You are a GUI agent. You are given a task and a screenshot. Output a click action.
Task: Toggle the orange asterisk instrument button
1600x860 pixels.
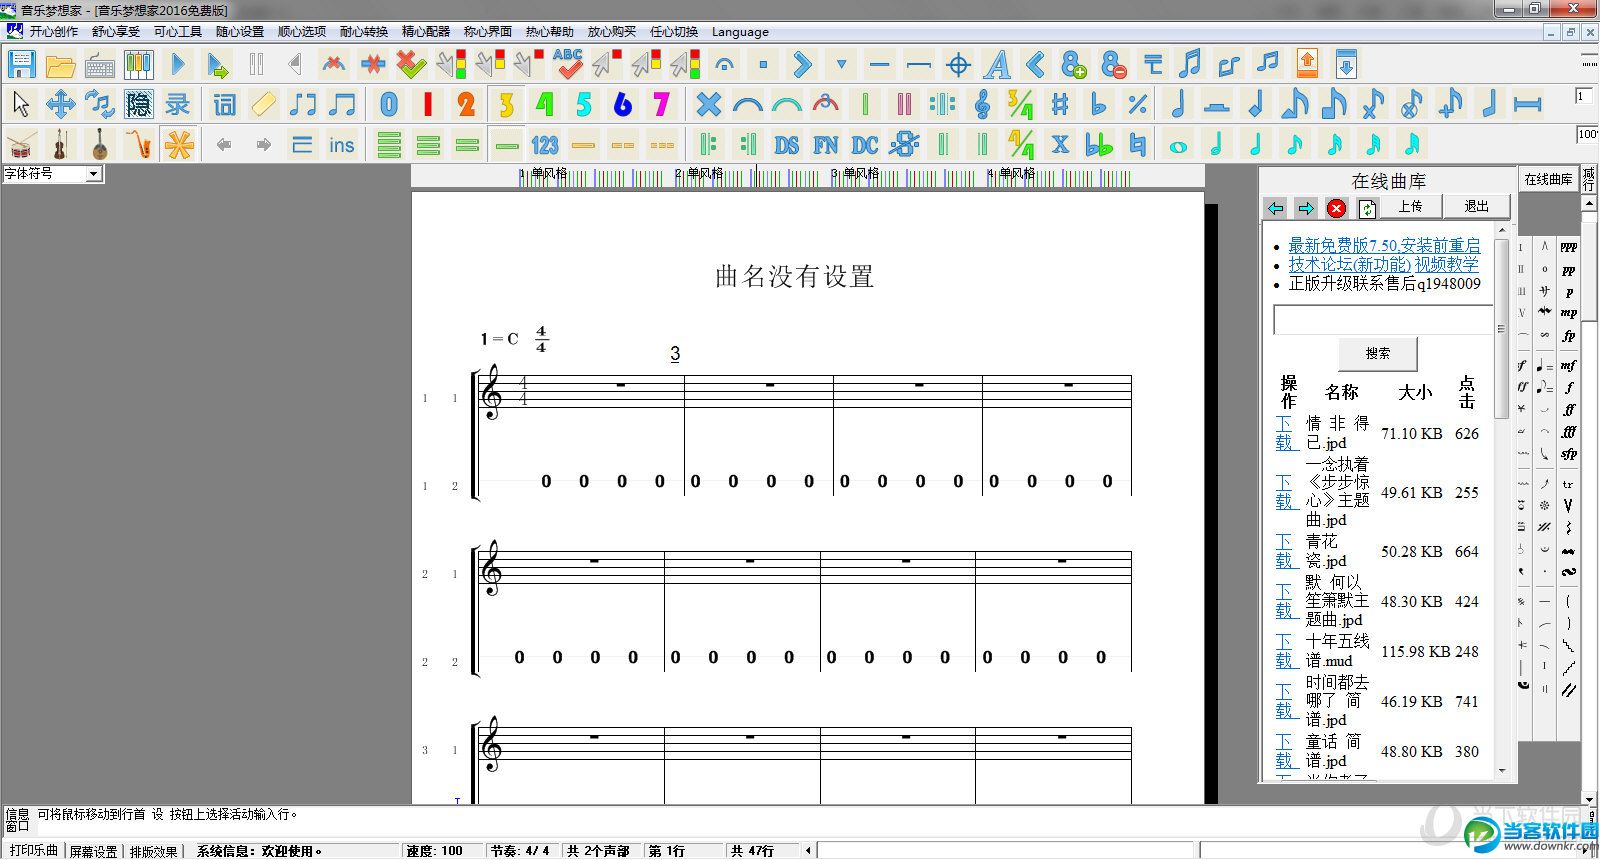point(179,145)
